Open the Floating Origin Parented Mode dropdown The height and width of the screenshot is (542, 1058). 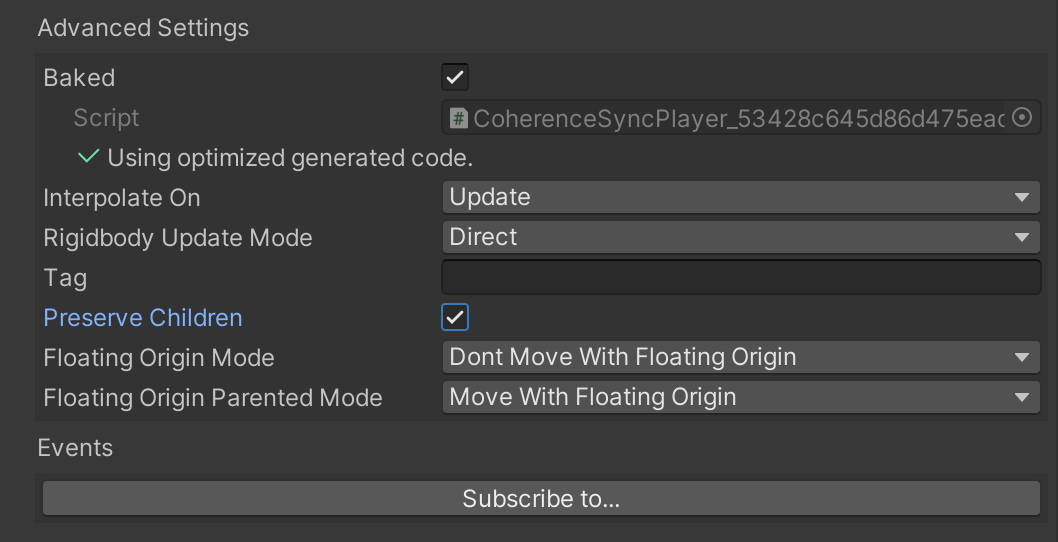pos(741,397)
